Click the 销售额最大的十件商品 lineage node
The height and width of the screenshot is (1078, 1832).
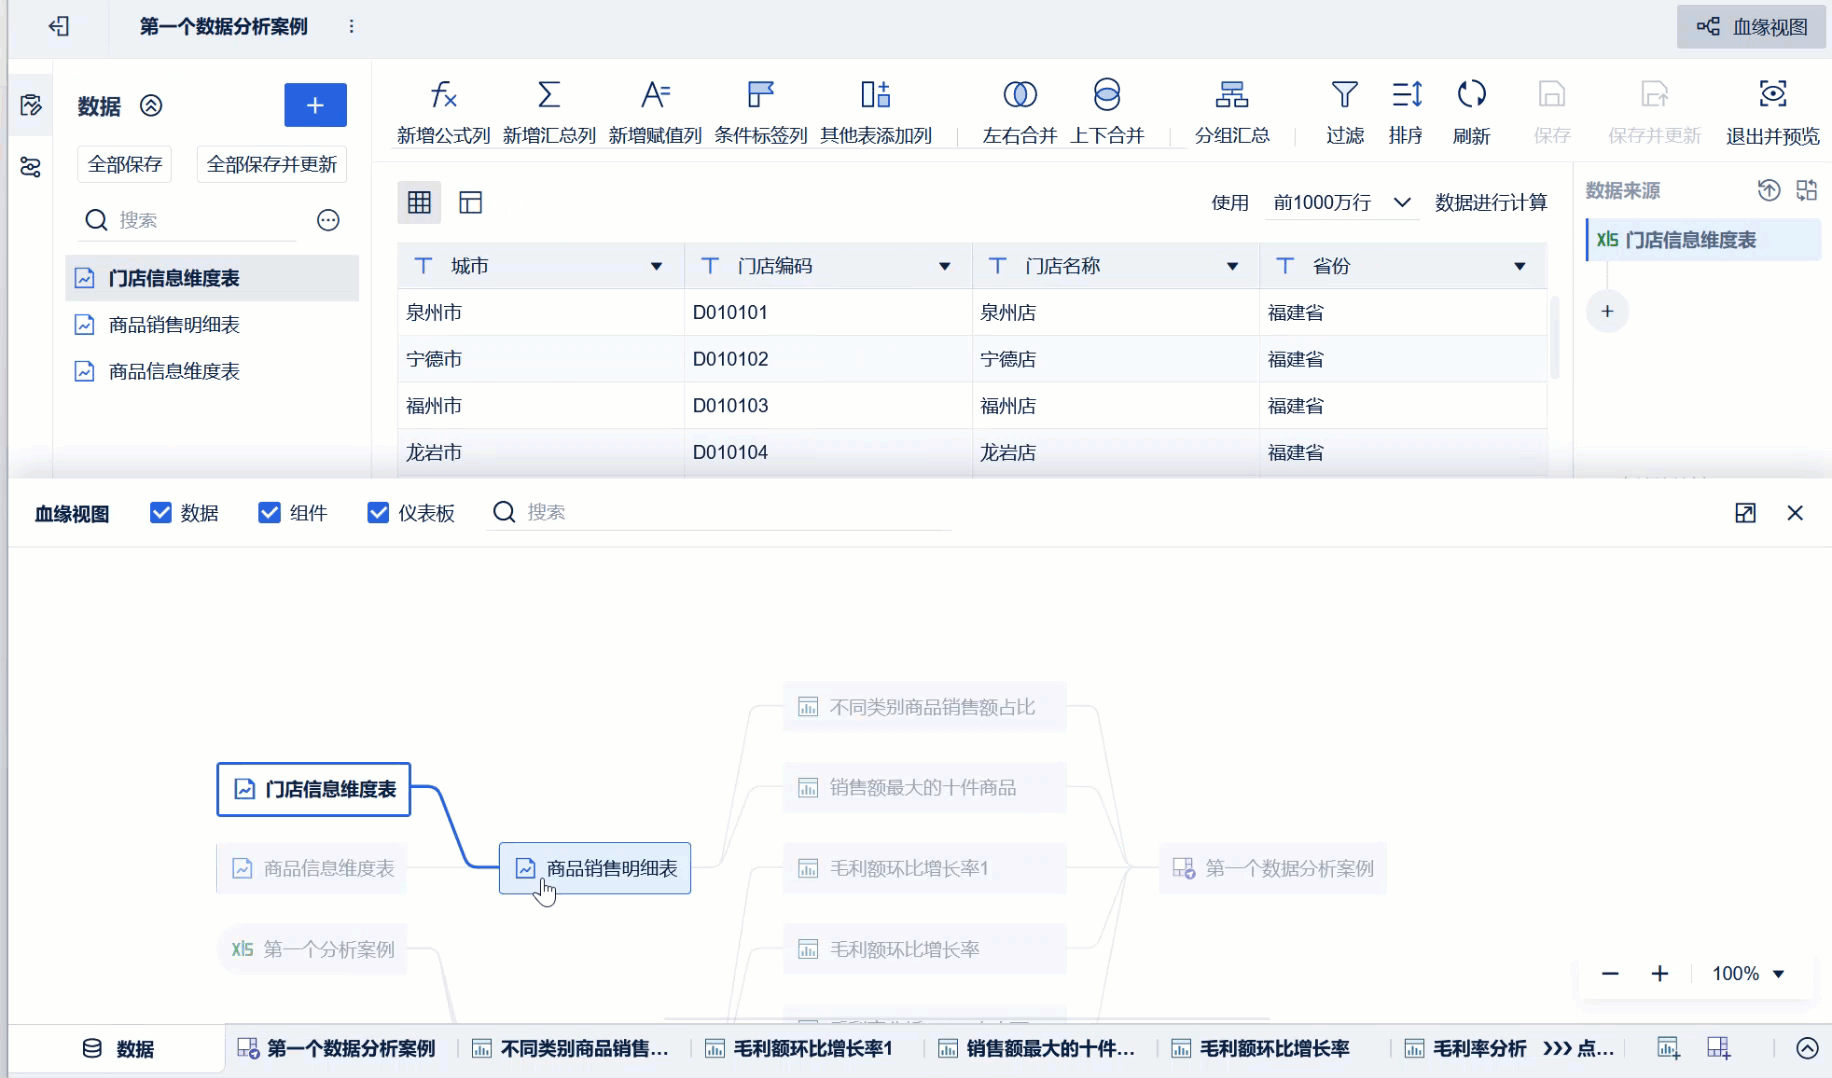tap(924, 788)
